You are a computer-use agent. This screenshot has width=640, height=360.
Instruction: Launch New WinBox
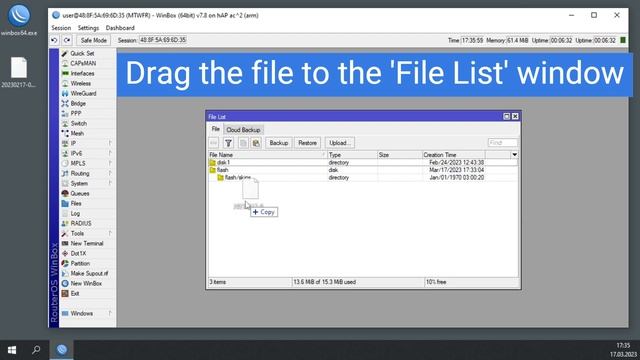(x=86, y=283)
